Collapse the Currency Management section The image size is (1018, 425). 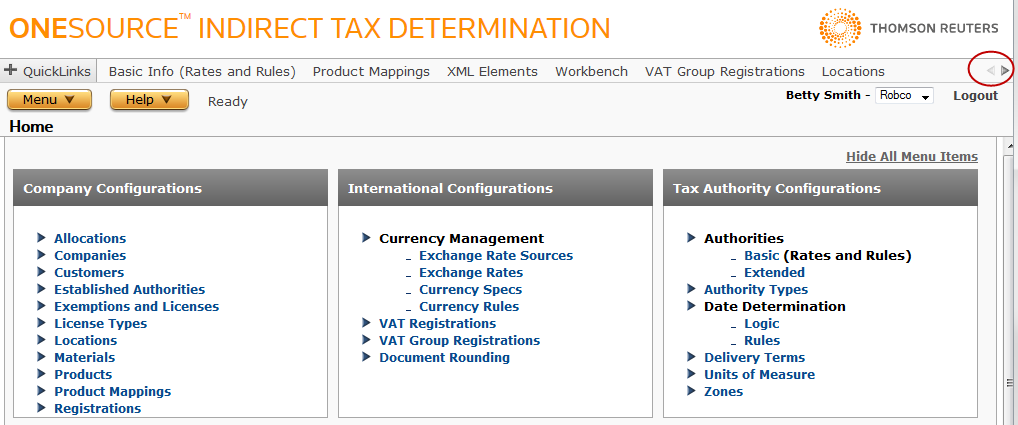click(366, 238)
